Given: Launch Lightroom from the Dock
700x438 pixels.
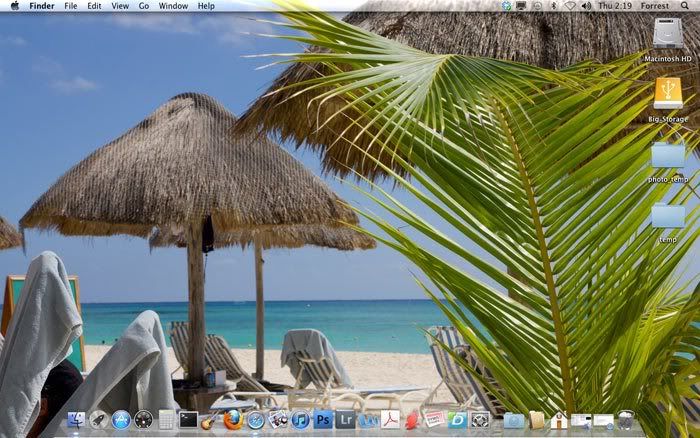Looking at the screenshot, I should click(345, 420).
